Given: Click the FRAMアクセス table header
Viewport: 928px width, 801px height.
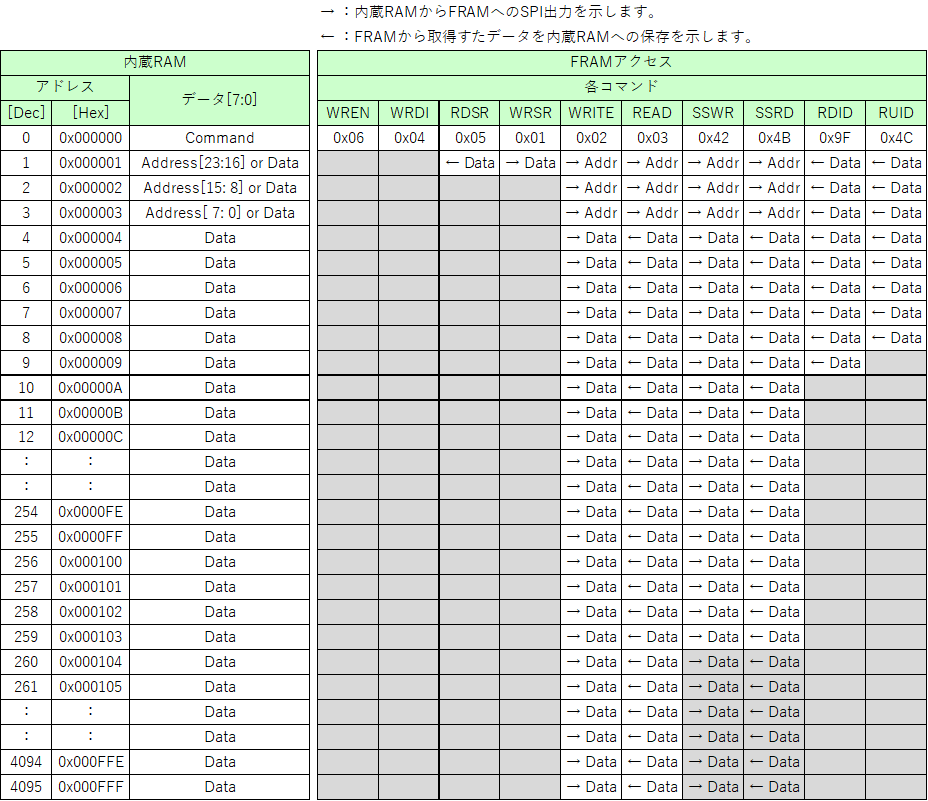Looking at the screenshot, I should coord(621,62).
